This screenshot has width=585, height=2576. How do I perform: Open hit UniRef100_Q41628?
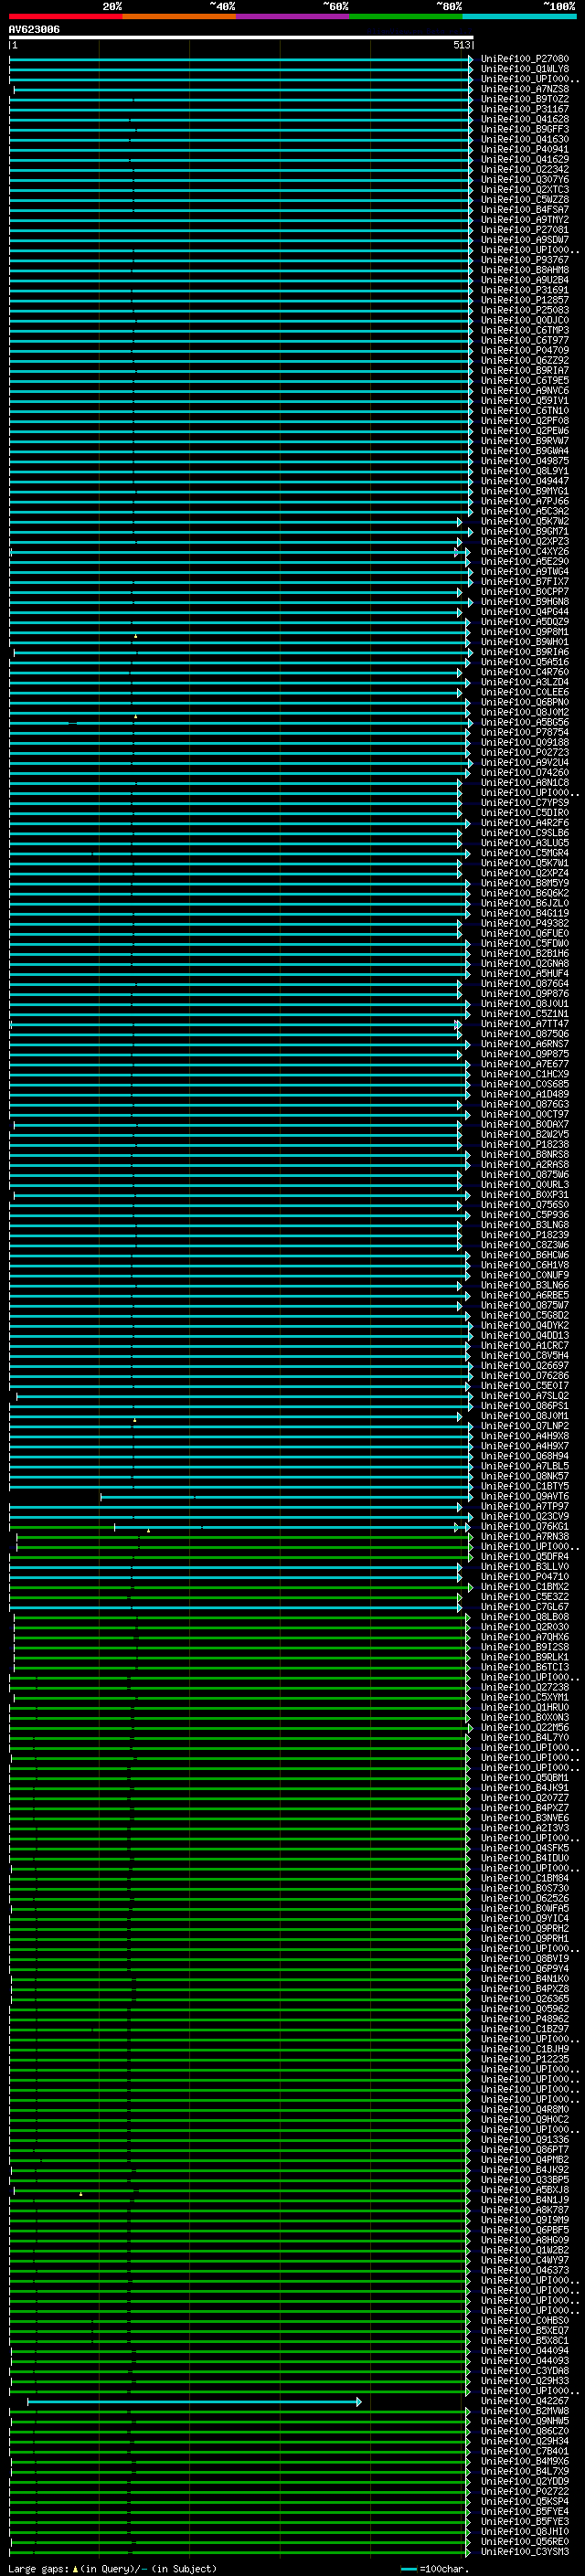coord(524,119)
